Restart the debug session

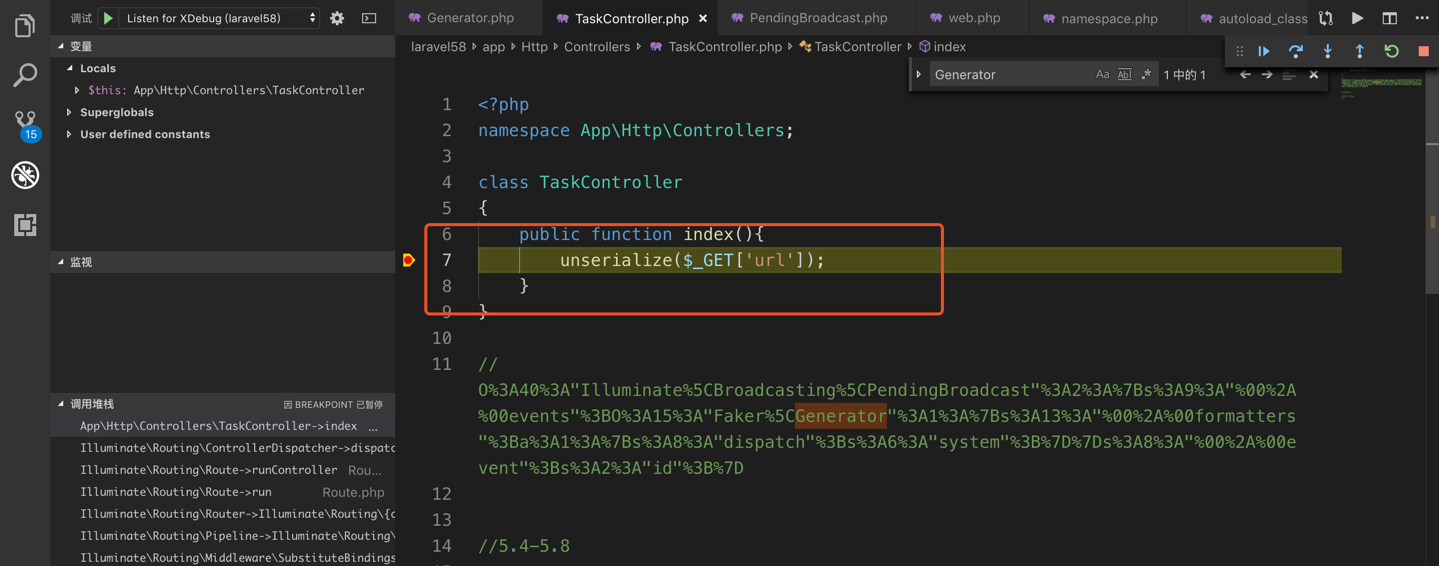[x=1392, y=51]
